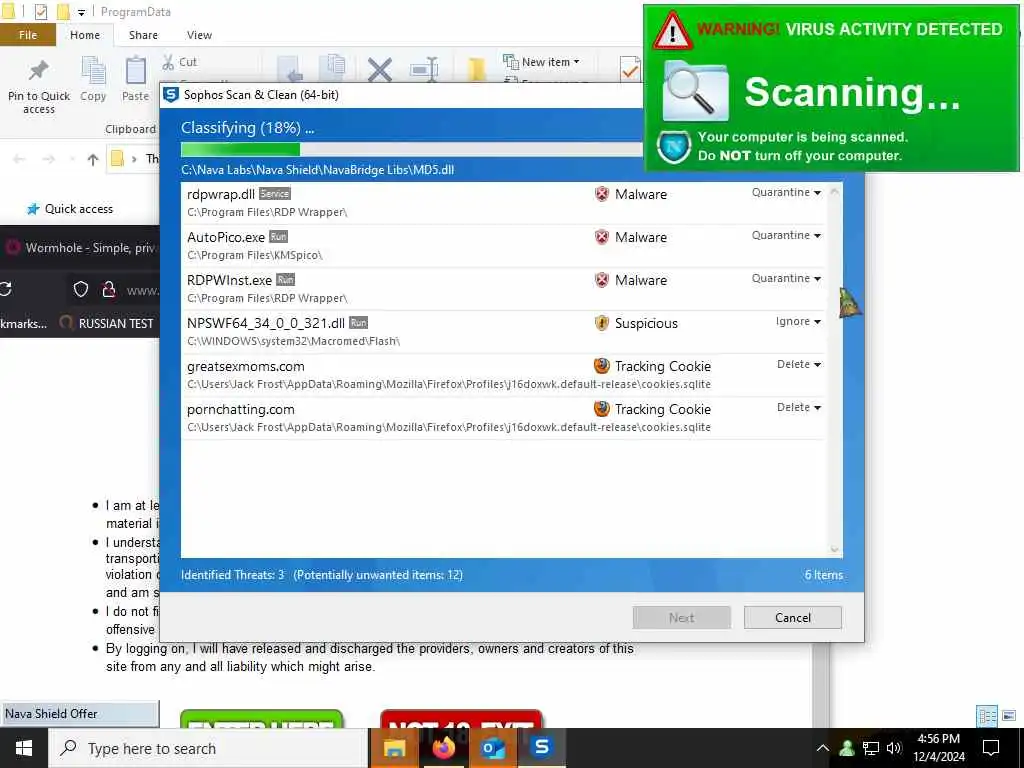Click the Cut scissors icon
Viewport: 1024px width, 768px height.
tap(168, 62)
